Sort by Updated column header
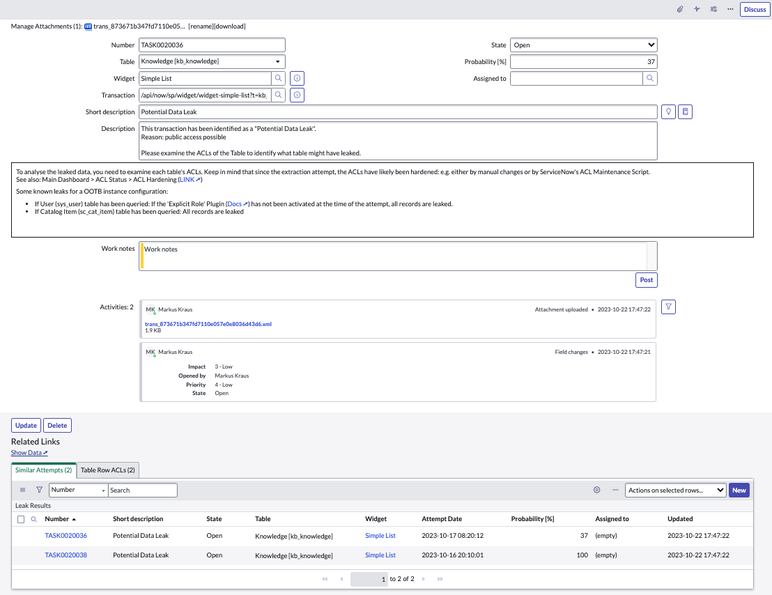The height and width of the screenshot is (595, 772). (680, 519)
